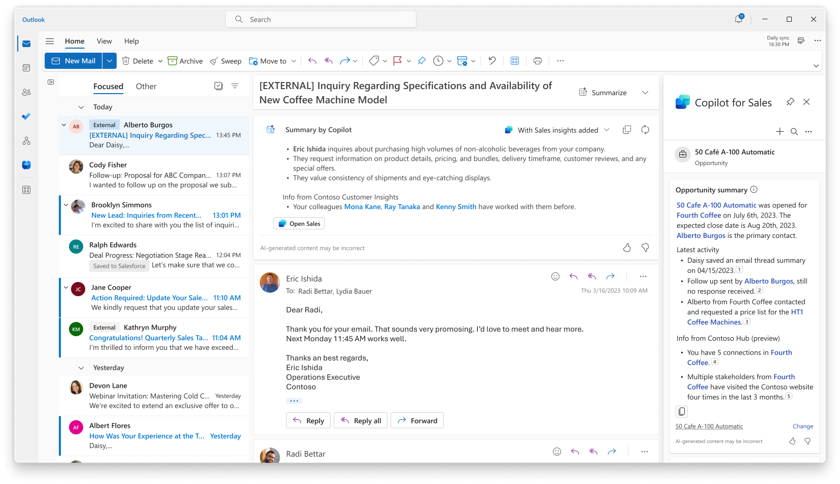The height and width of the screenshot is (484, 840).
Task: Open the People icon in sidebar
Action: (x=26, y=92)
